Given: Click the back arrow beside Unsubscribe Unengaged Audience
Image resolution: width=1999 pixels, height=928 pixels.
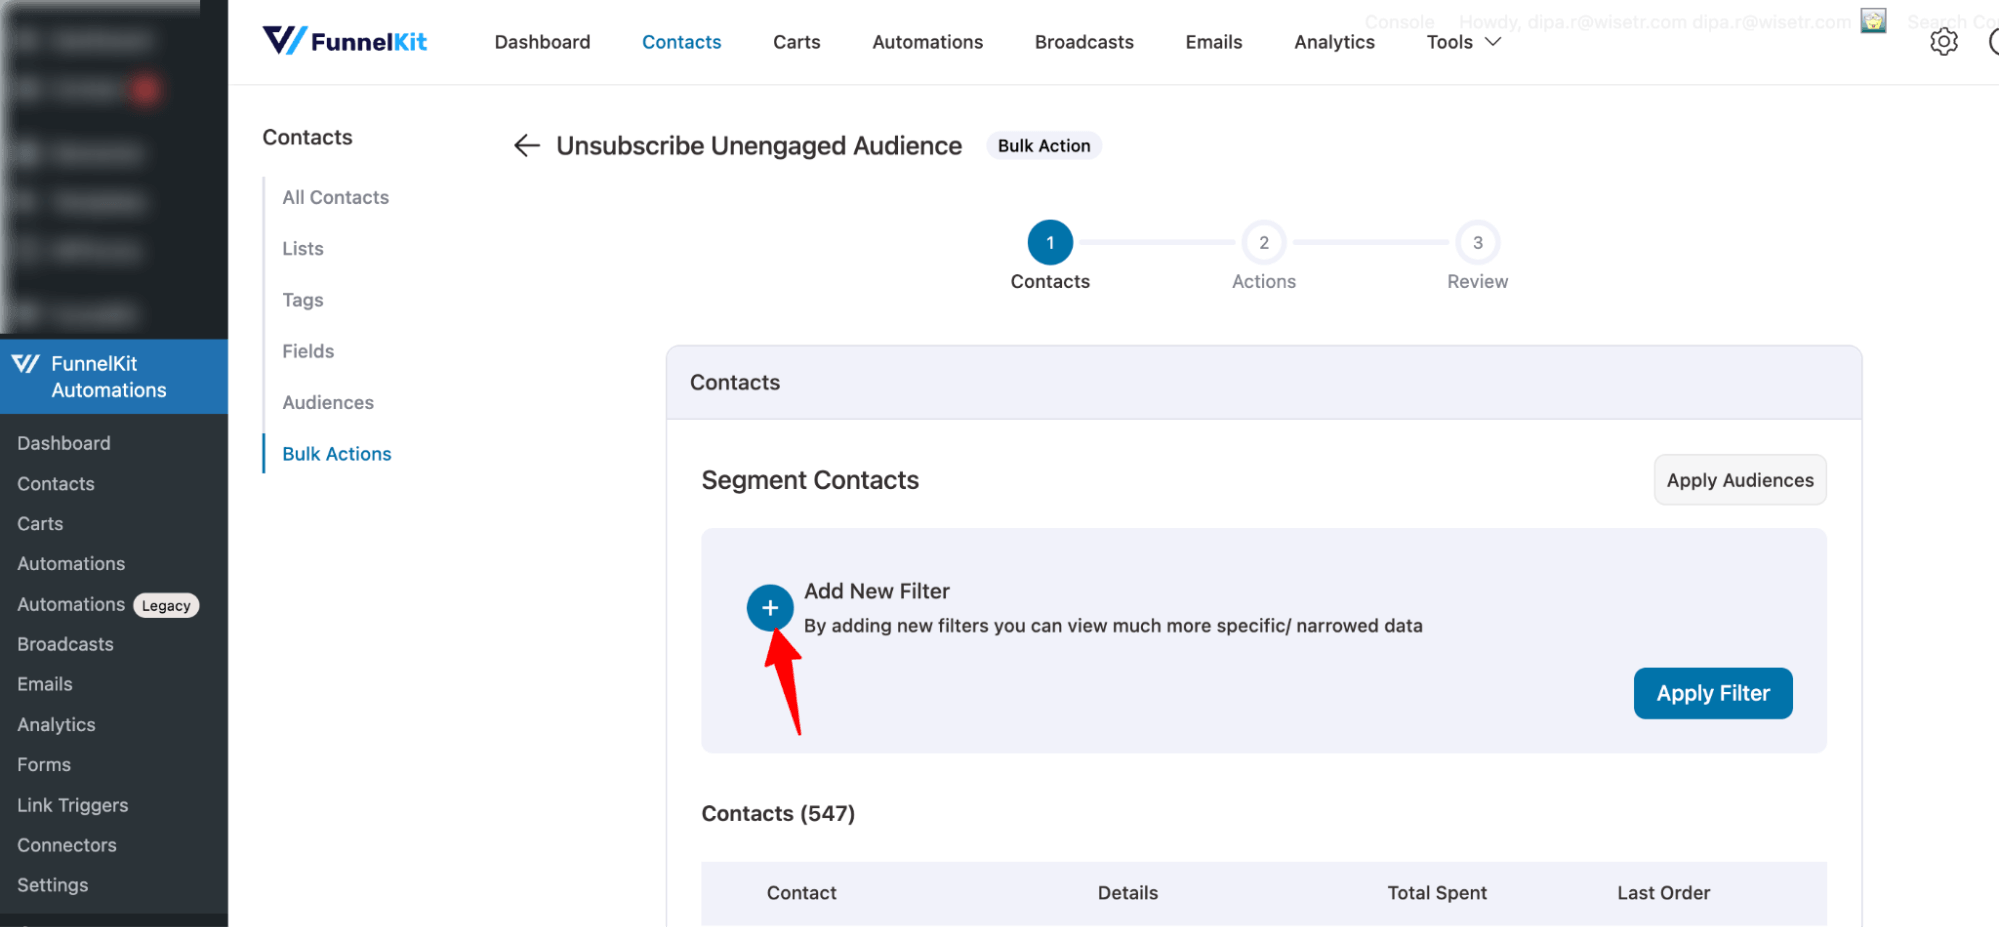Looking at the screenshot, I should tap(526, 146).
